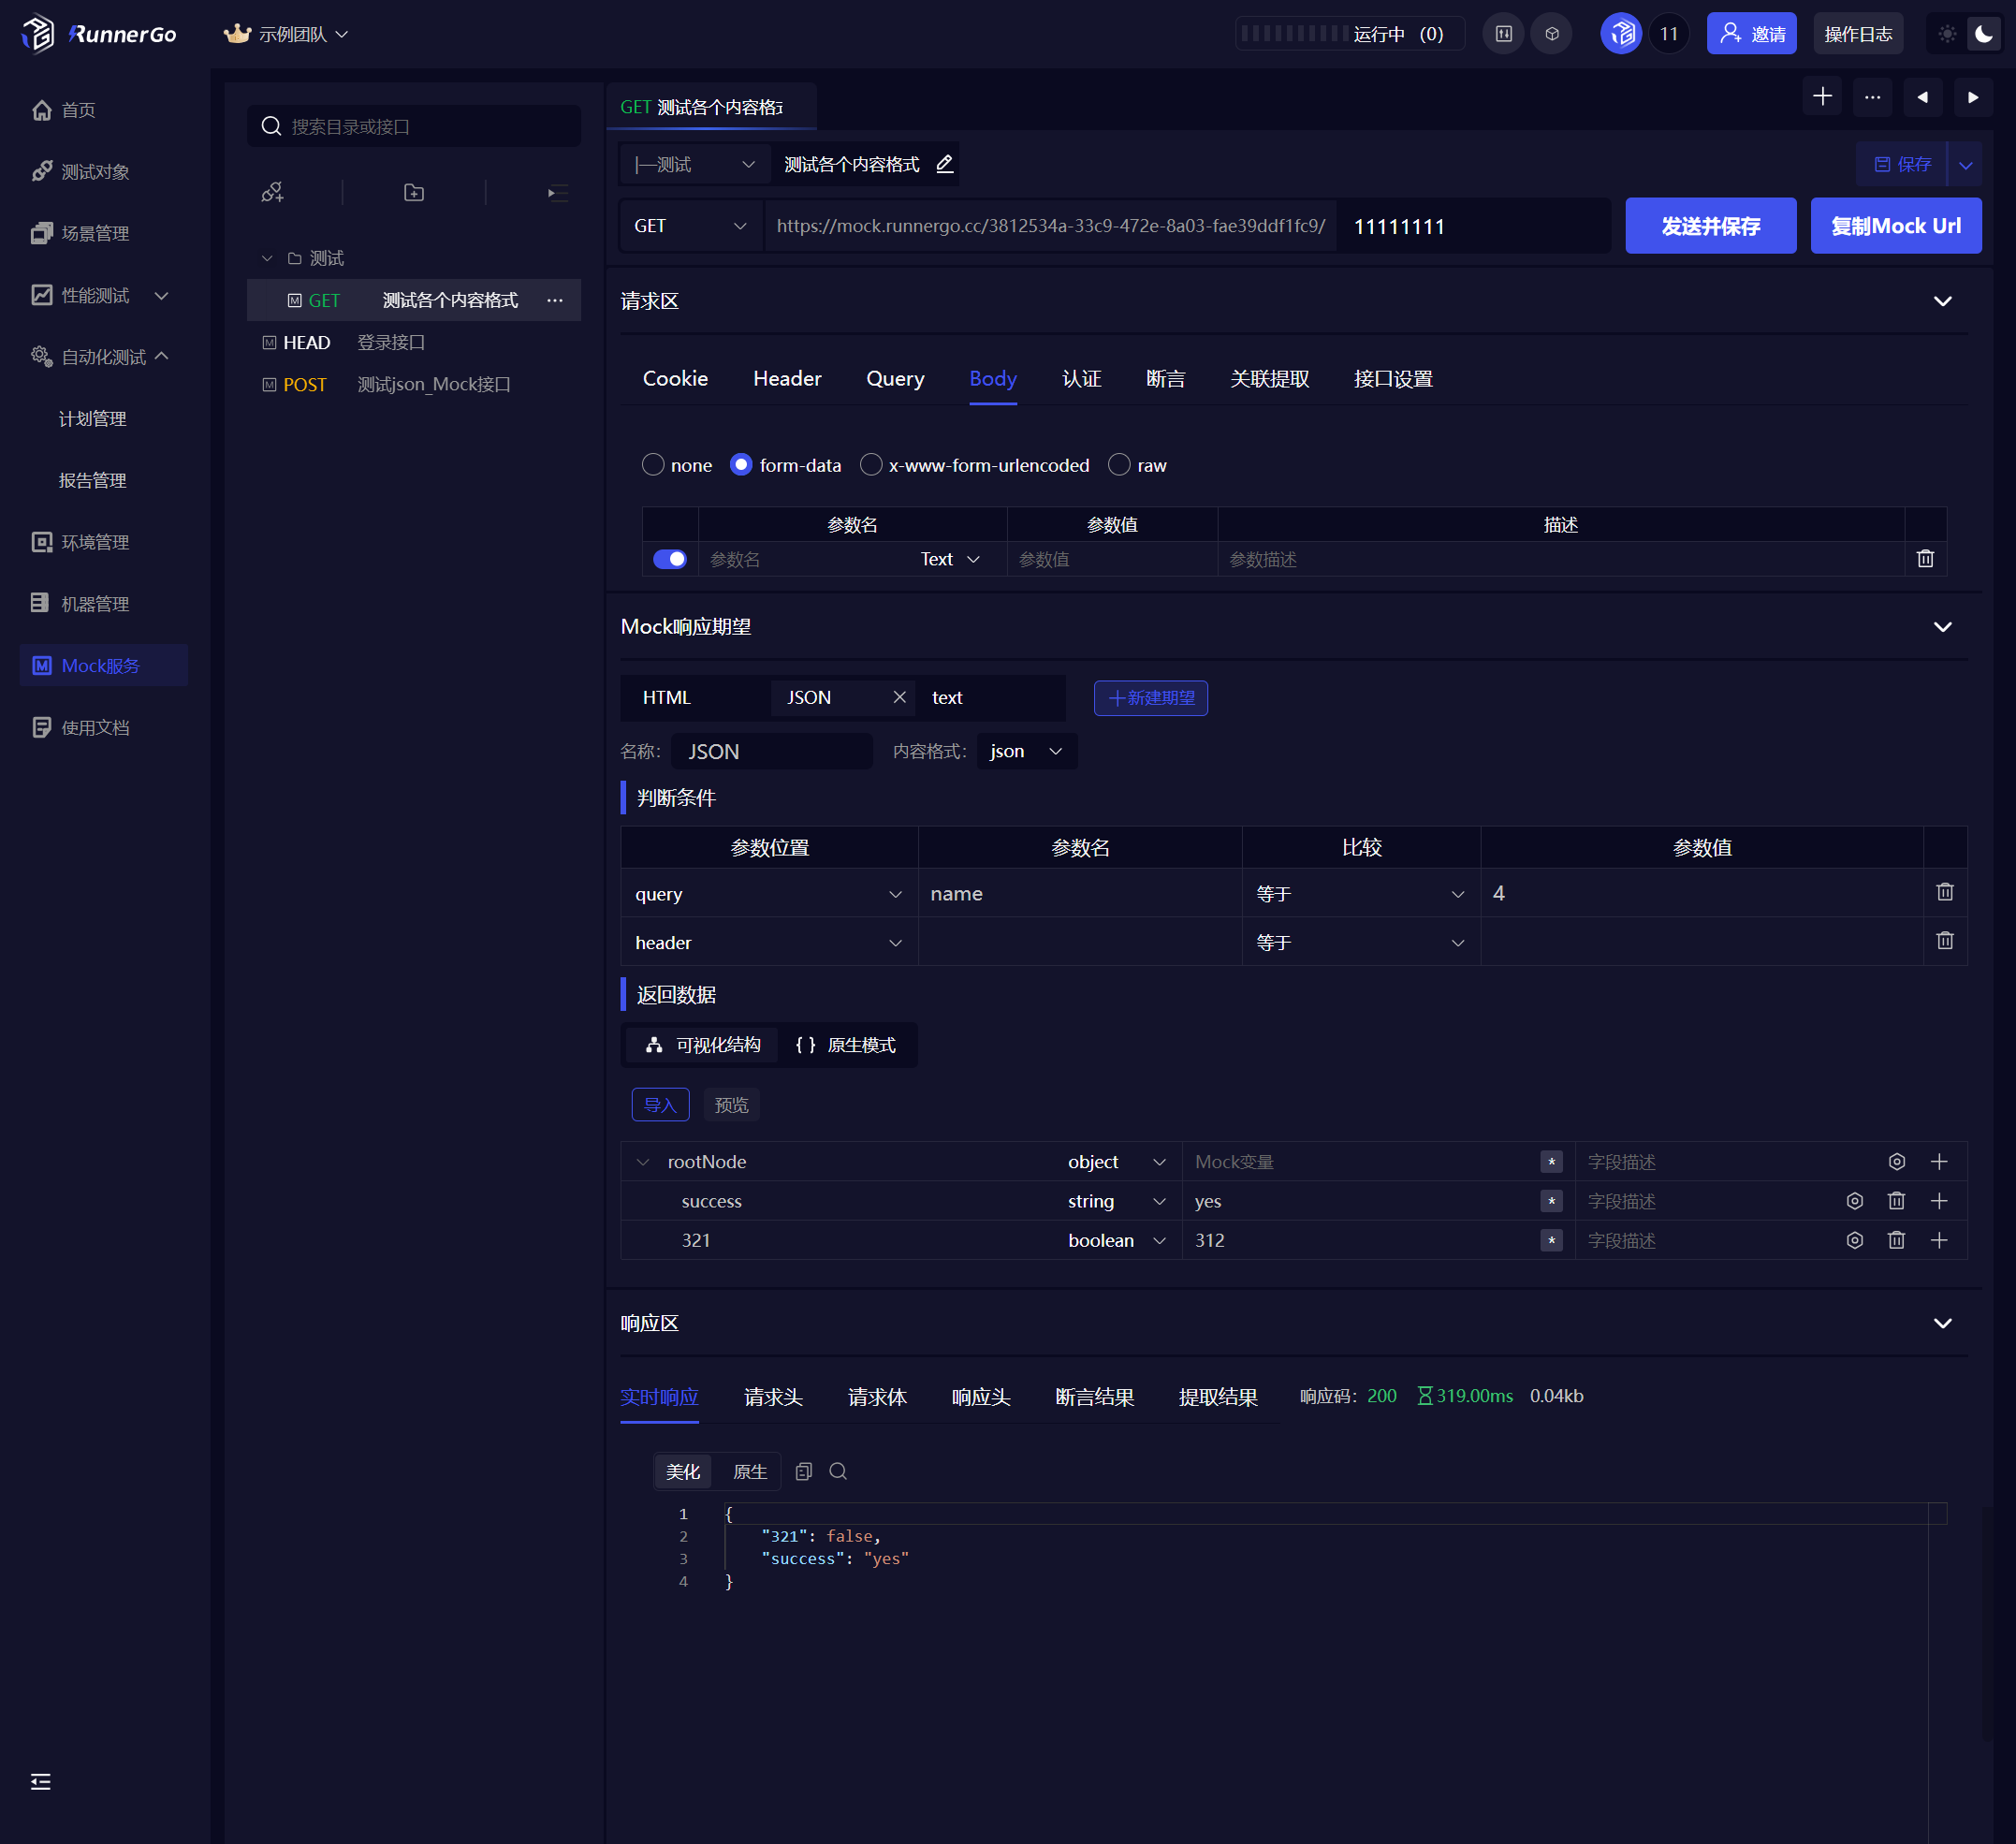This screenshot has width=2016, height=1844.
Task: Click the 新建期望 button
Action: coord(1150,698)
